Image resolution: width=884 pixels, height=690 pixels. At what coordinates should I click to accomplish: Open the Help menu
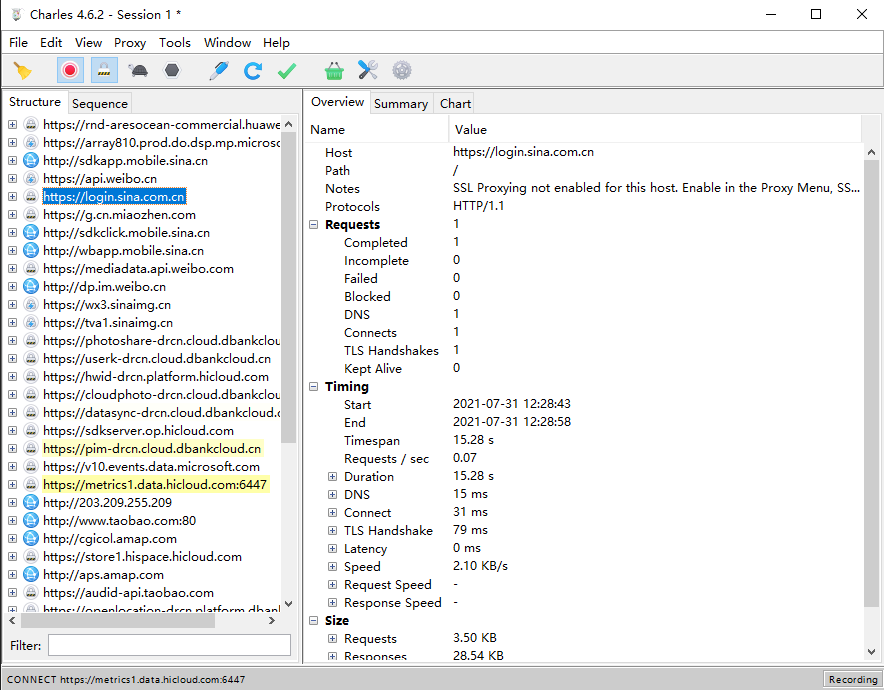(276, 43)
